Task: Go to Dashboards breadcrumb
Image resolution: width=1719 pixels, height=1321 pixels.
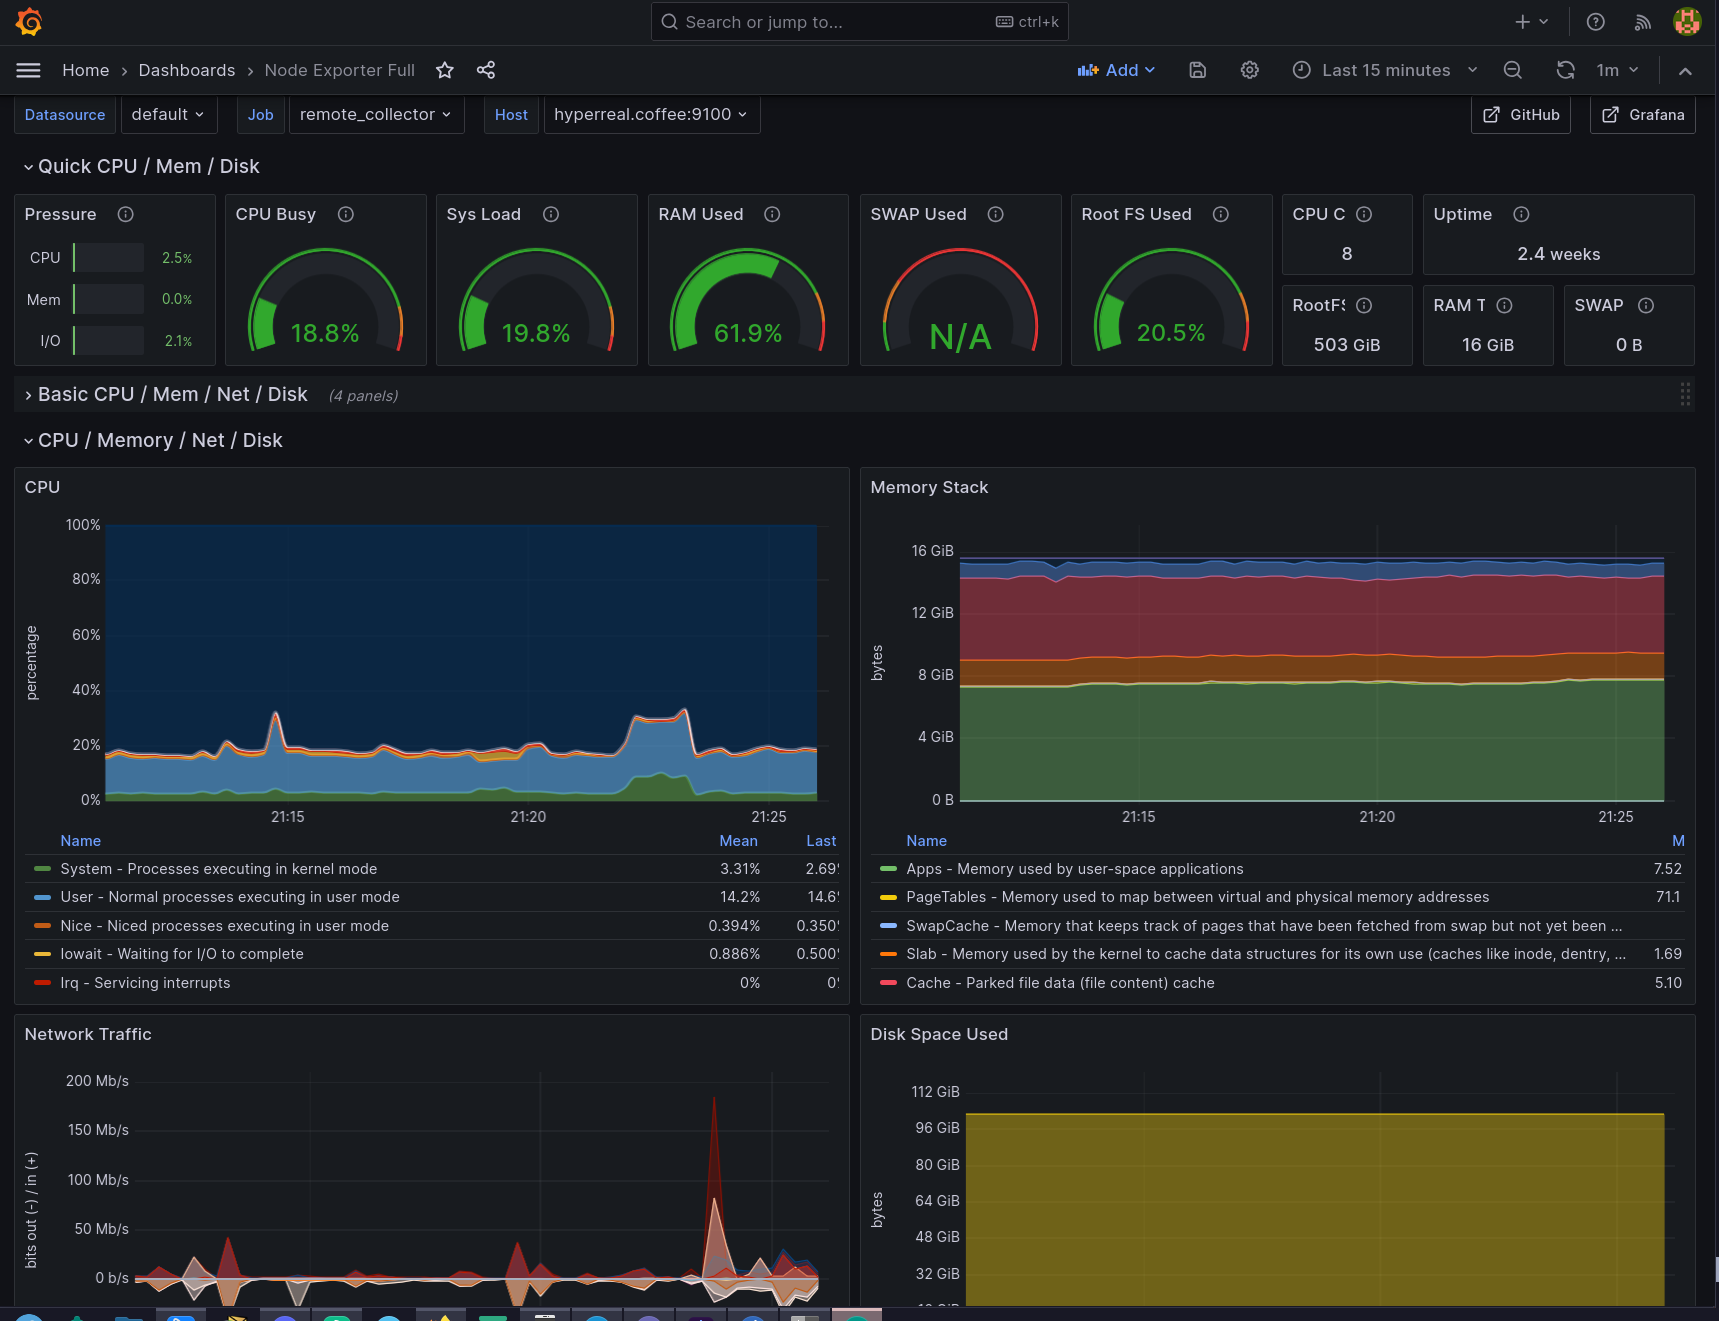Action: click(187, 70)
